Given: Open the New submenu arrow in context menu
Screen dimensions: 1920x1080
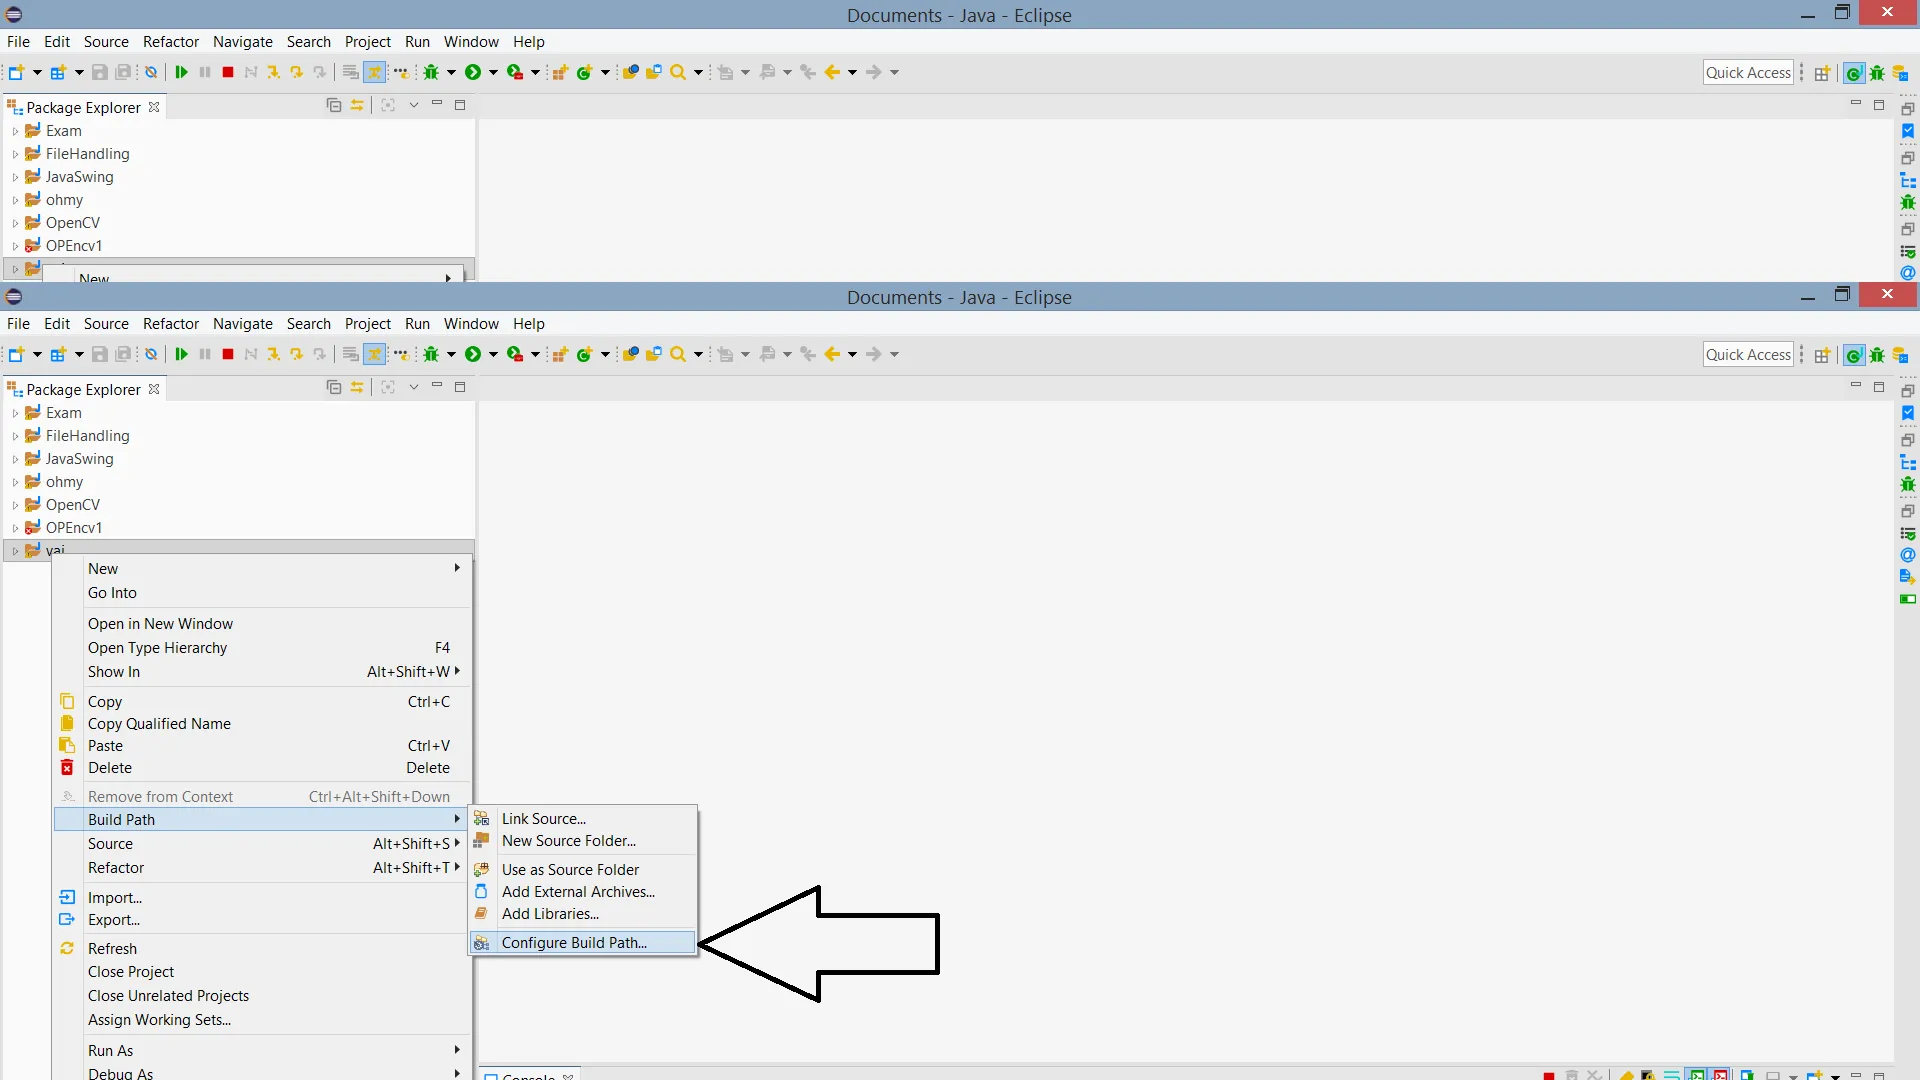Looking at the screenshot, I should click(x=457, y=568).
